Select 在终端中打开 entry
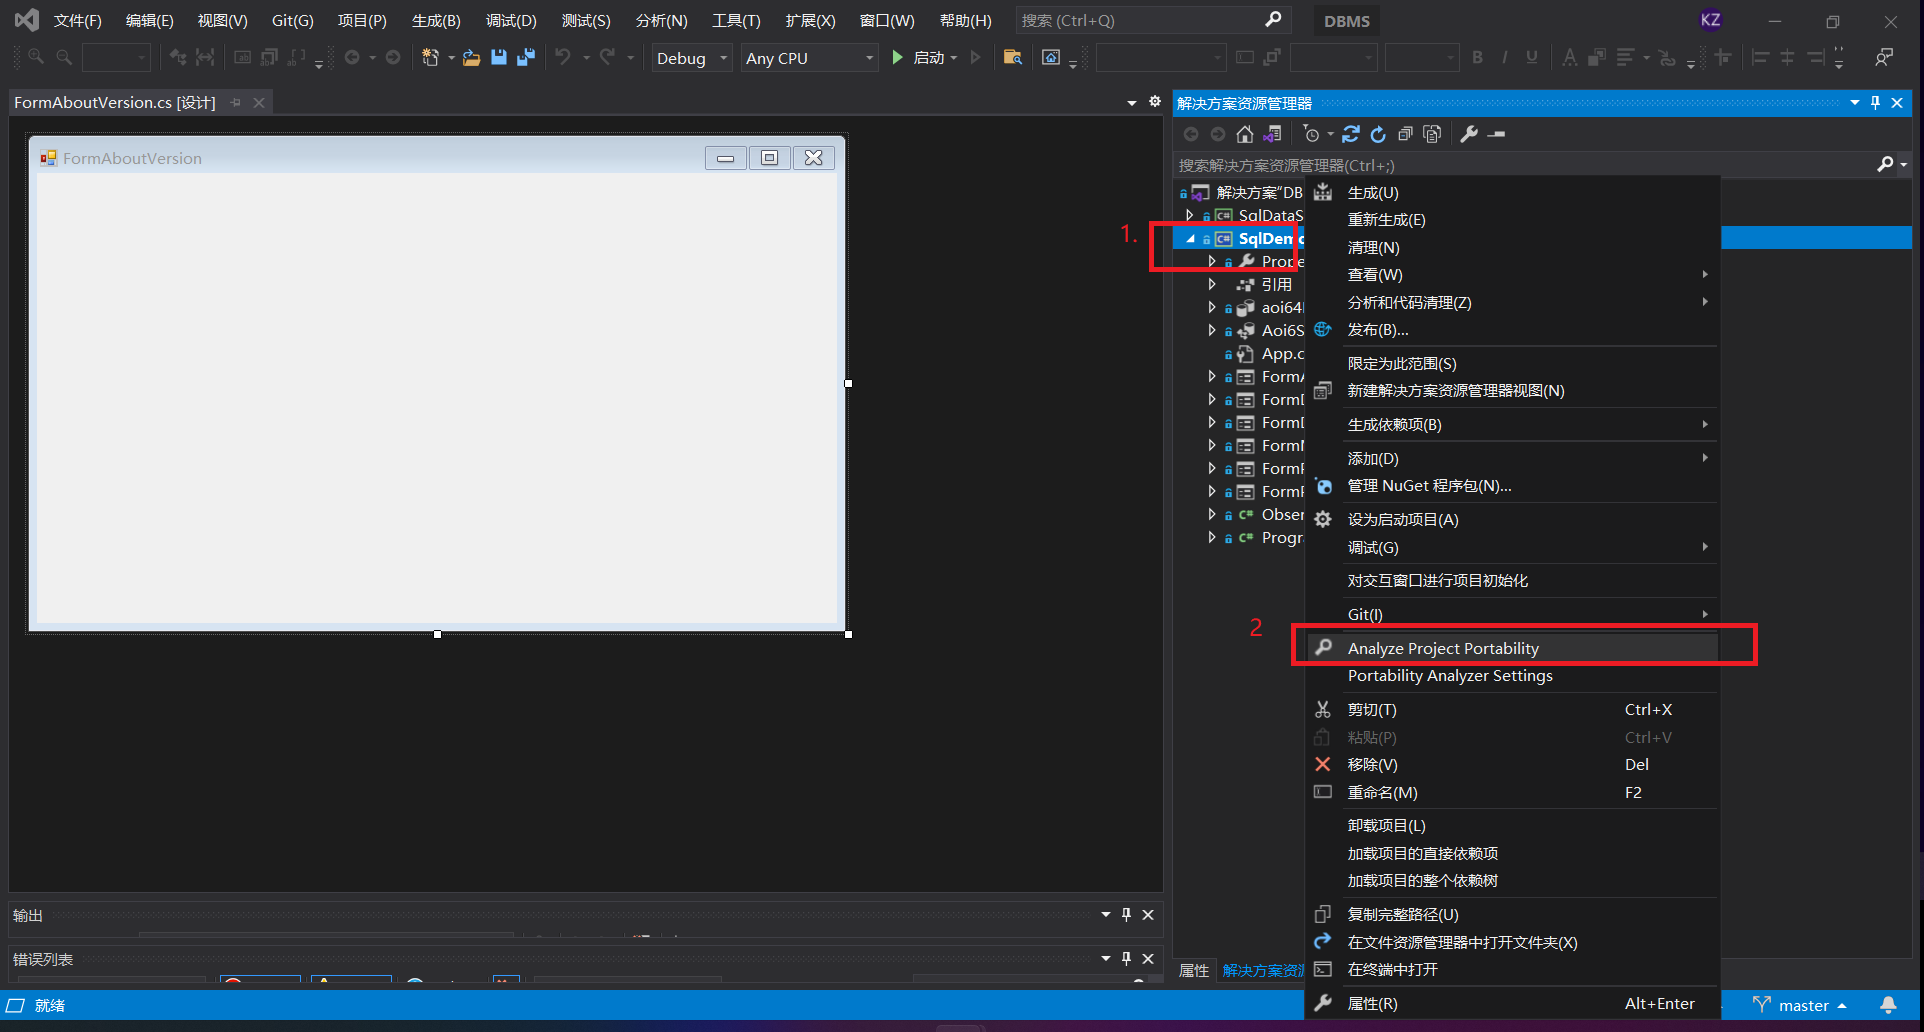Screen dimensions: 1924x1032 pyautogui.click(x=1512, y=970)
